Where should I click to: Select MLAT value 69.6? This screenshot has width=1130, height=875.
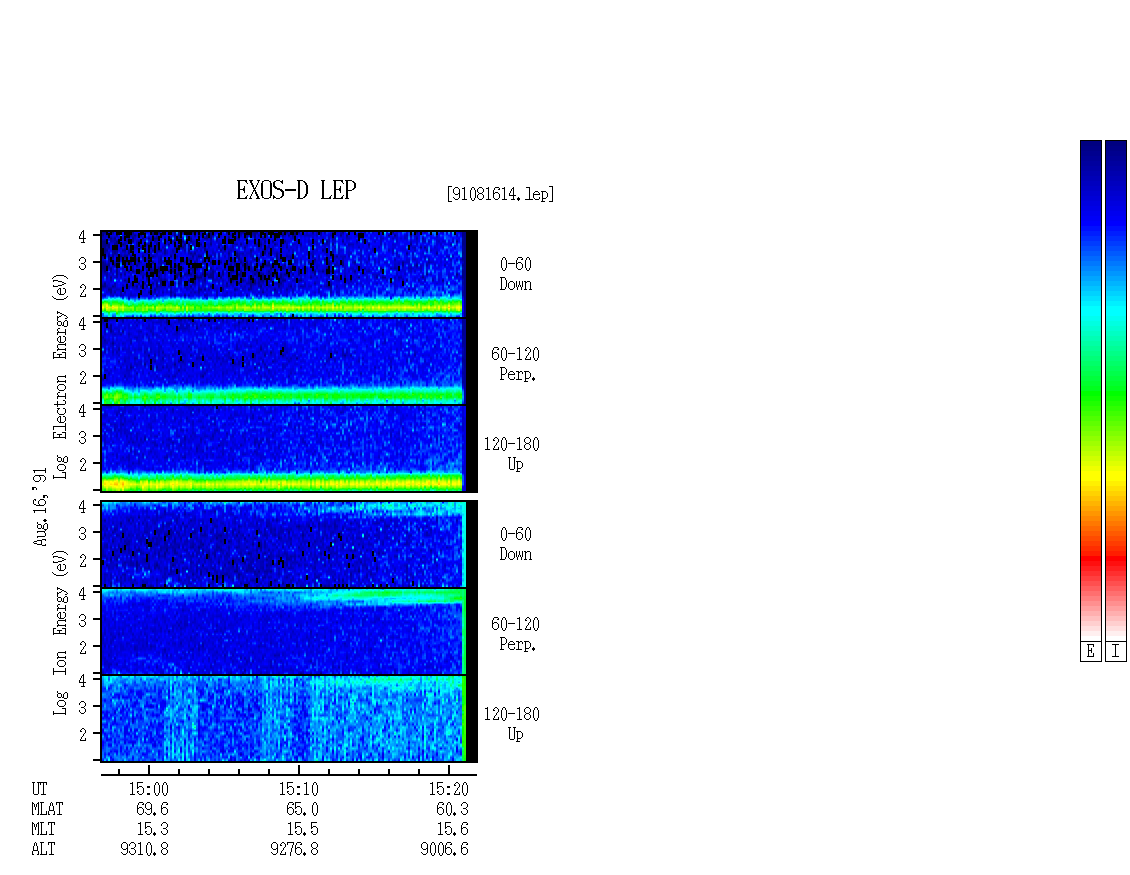[x=152, y=809]
